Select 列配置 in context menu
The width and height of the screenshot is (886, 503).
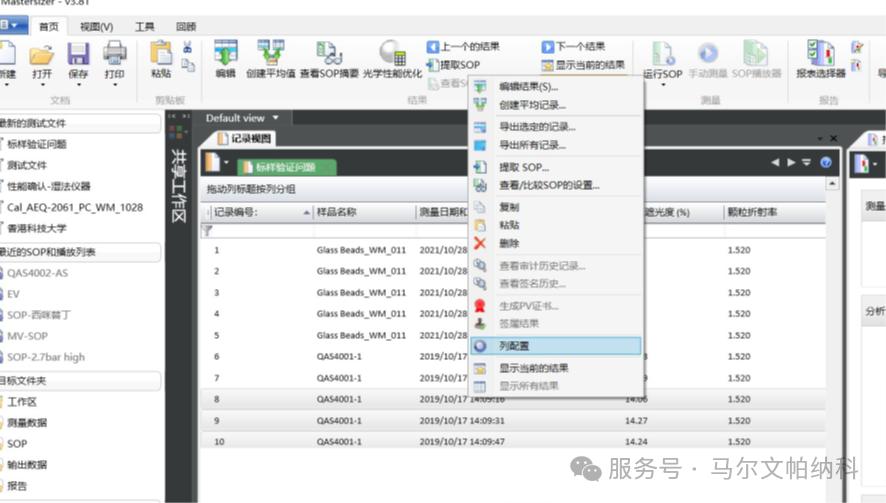(x=556, y=346)
